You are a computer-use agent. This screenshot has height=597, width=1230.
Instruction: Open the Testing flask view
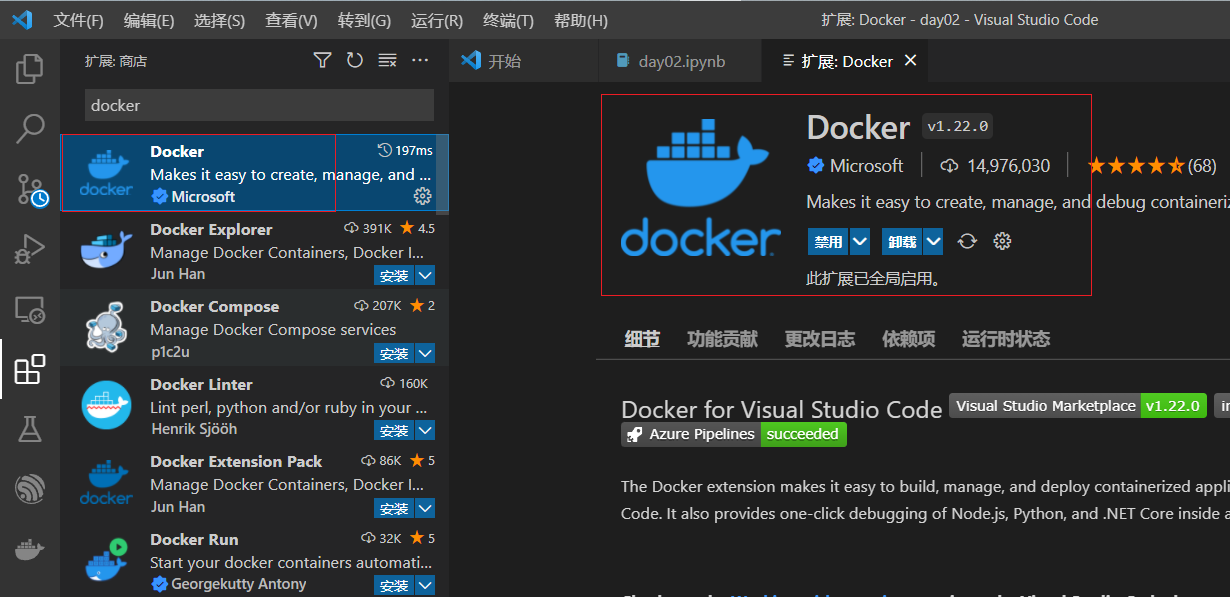tap(30, 429)
